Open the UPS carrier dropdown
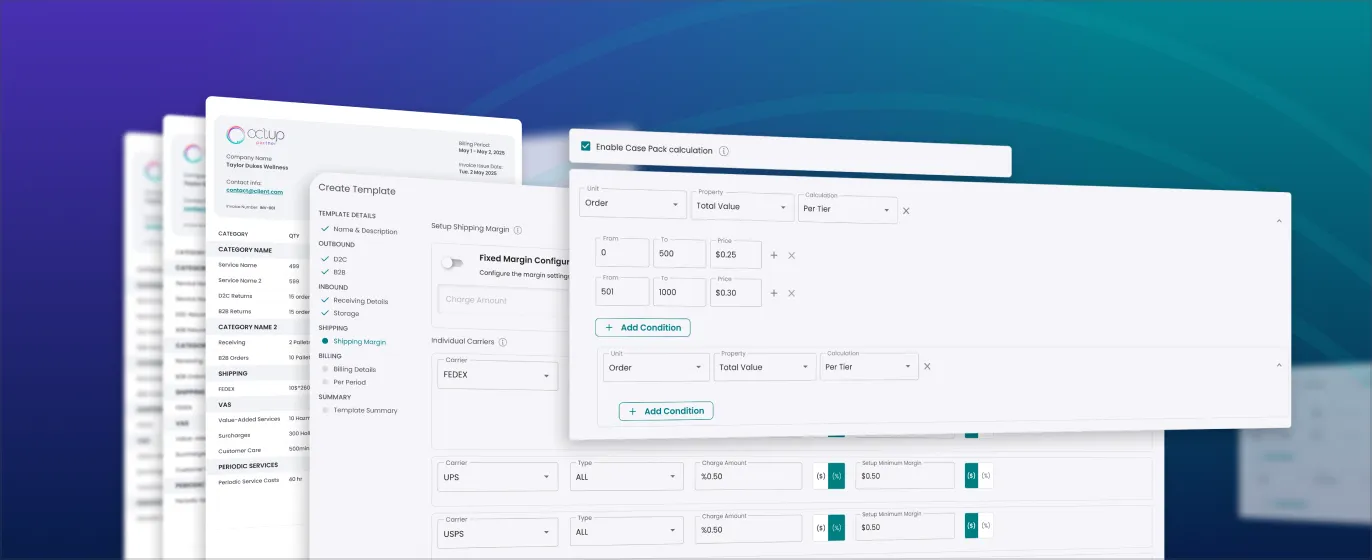The width and height of the screenshot is (1372, 560). (x=498, y=476)
